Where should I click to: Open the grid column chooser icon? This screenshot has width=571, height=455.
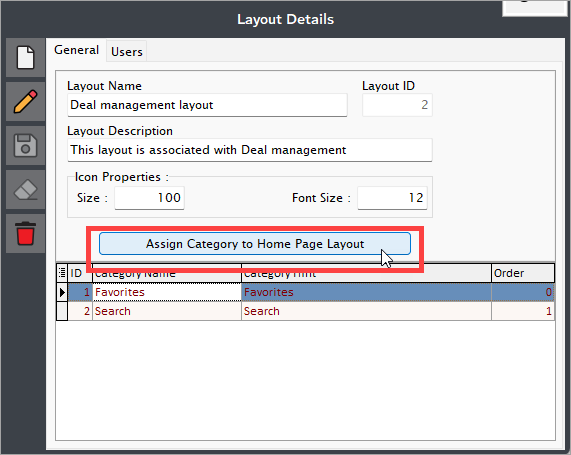[62, 272]
